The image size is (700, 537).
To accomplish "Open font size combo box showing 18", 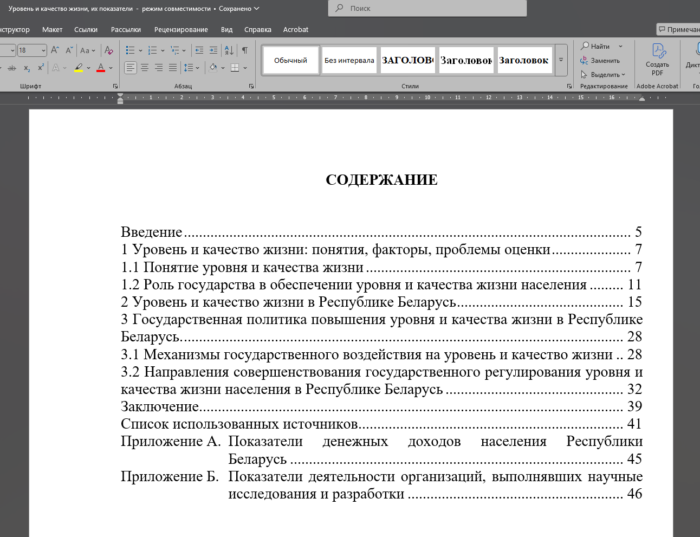I will [32, 50].
